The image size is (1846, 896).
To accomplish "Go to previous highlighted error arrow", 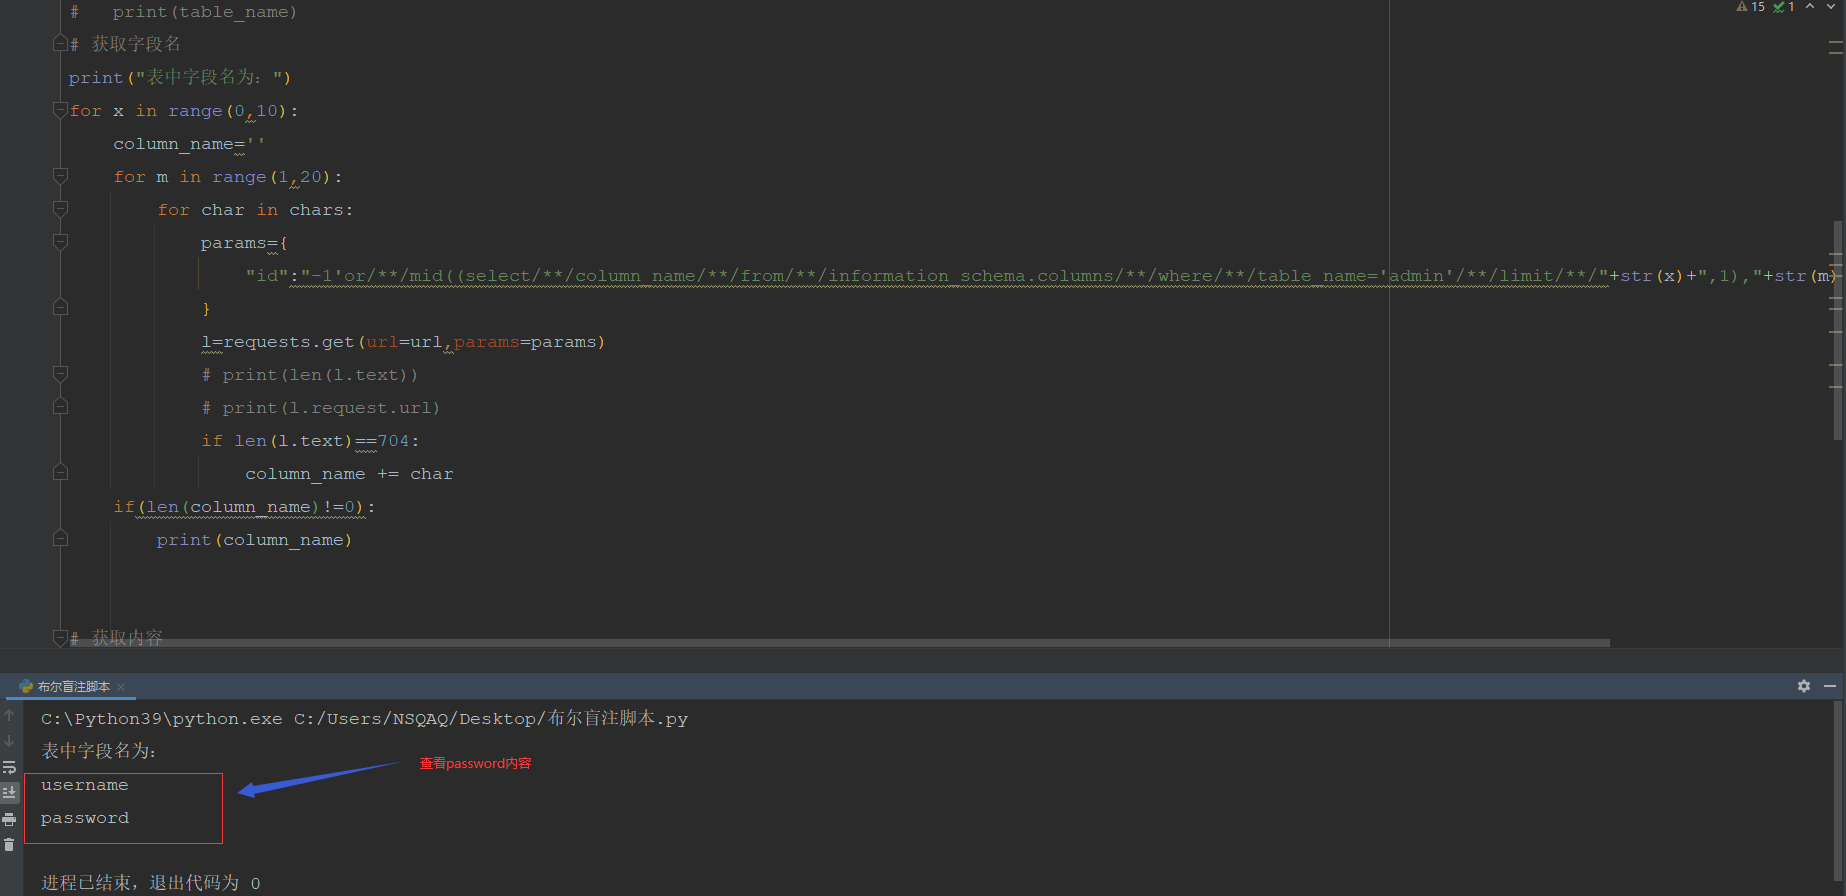I will (1810, 7).
